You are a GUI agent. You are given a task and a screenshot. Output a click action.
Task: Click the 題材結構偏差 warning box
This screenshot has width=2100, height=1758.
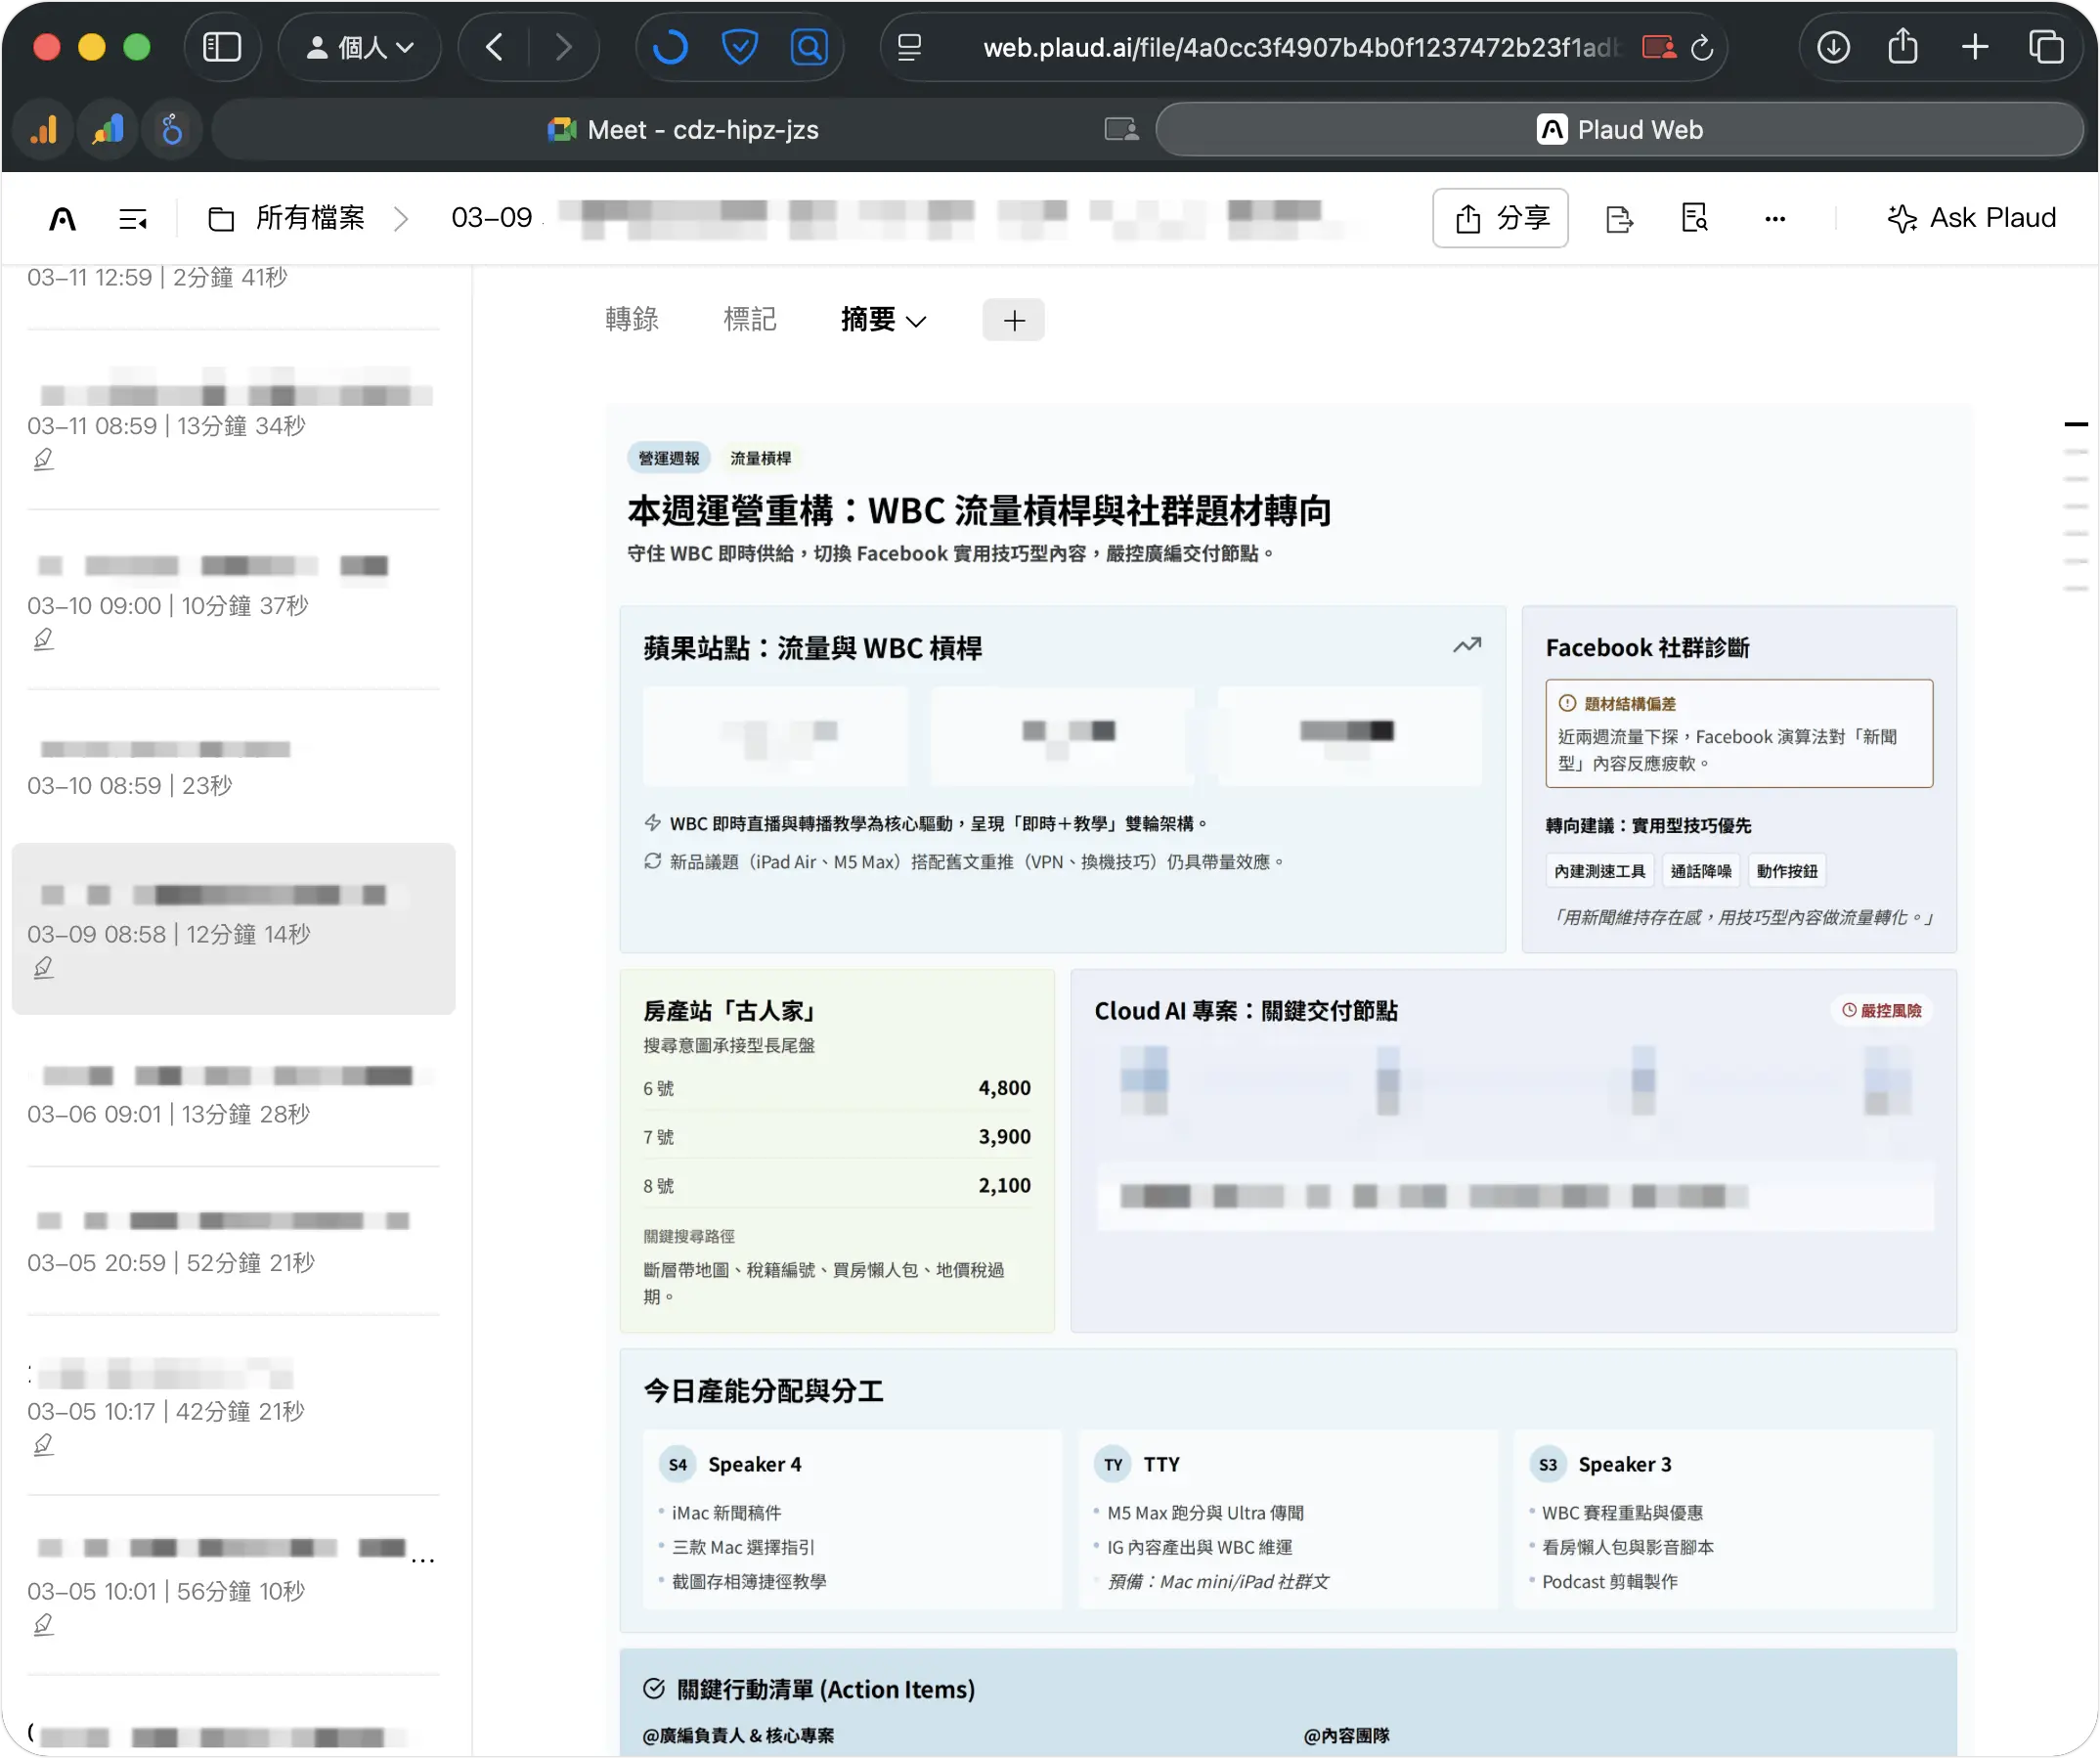tap(1739, 733)
